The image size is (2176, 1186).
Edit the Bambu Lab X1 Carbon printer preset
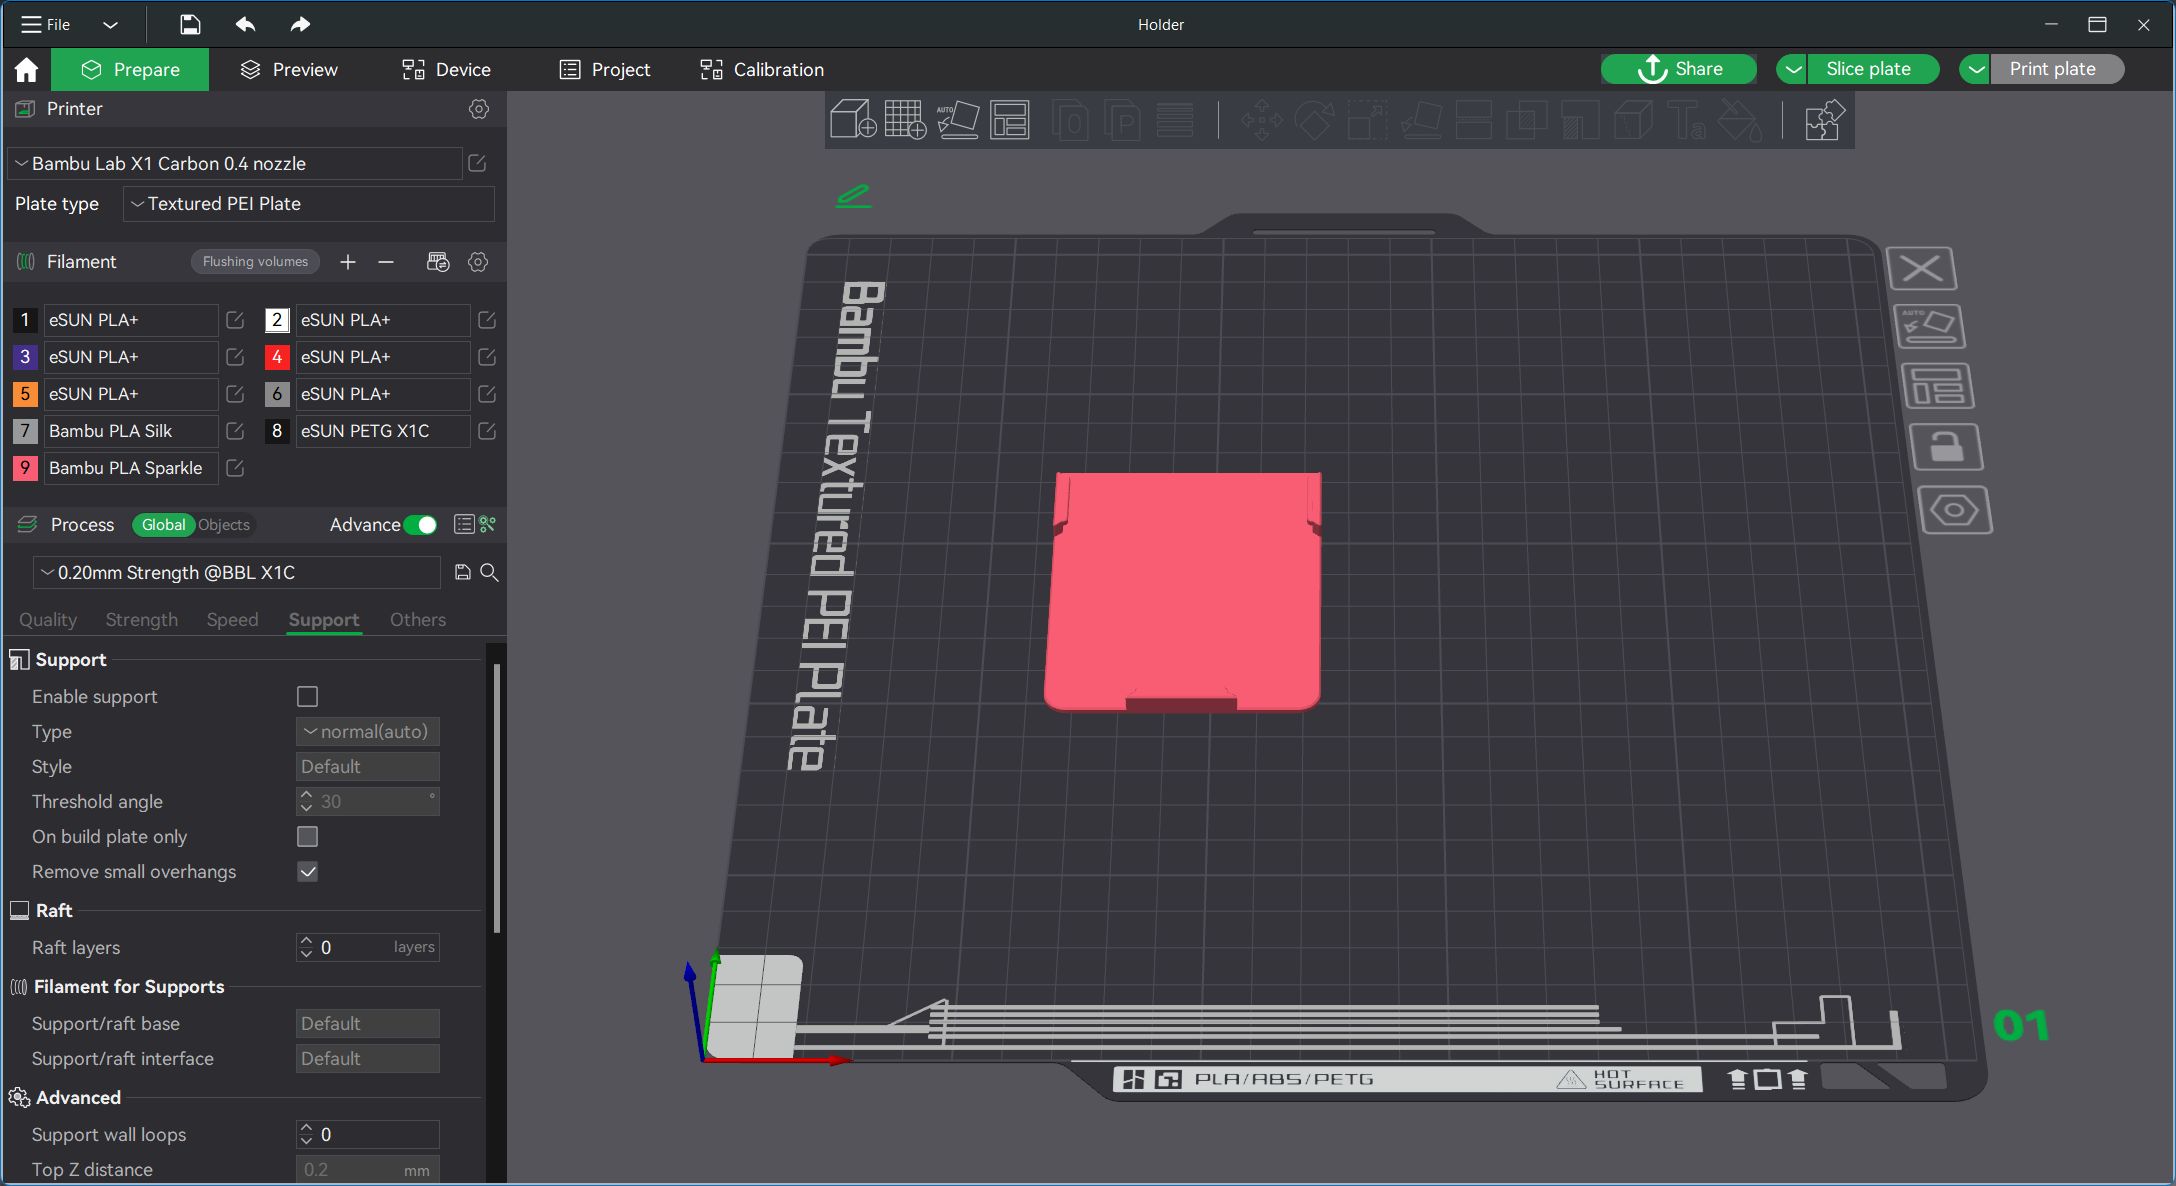(477, 163)
